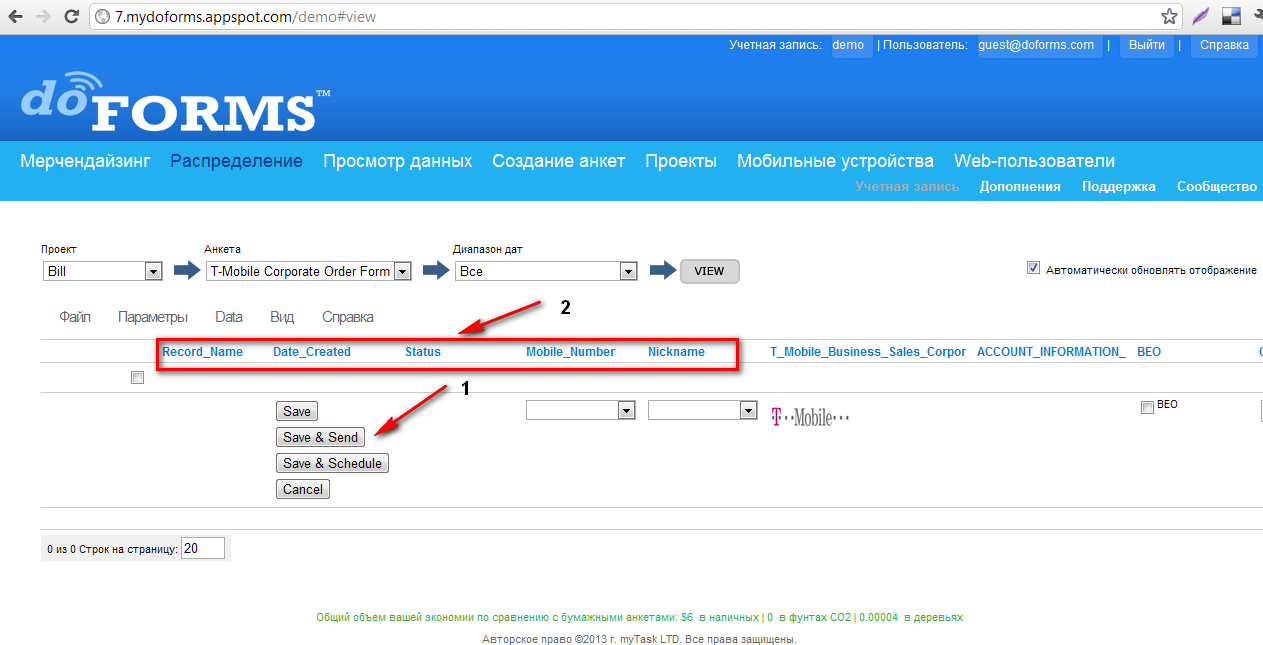The width and height of the screenshot is (1263, 645).
Task: Click the rows per page input field
Action: coord(203,548)
